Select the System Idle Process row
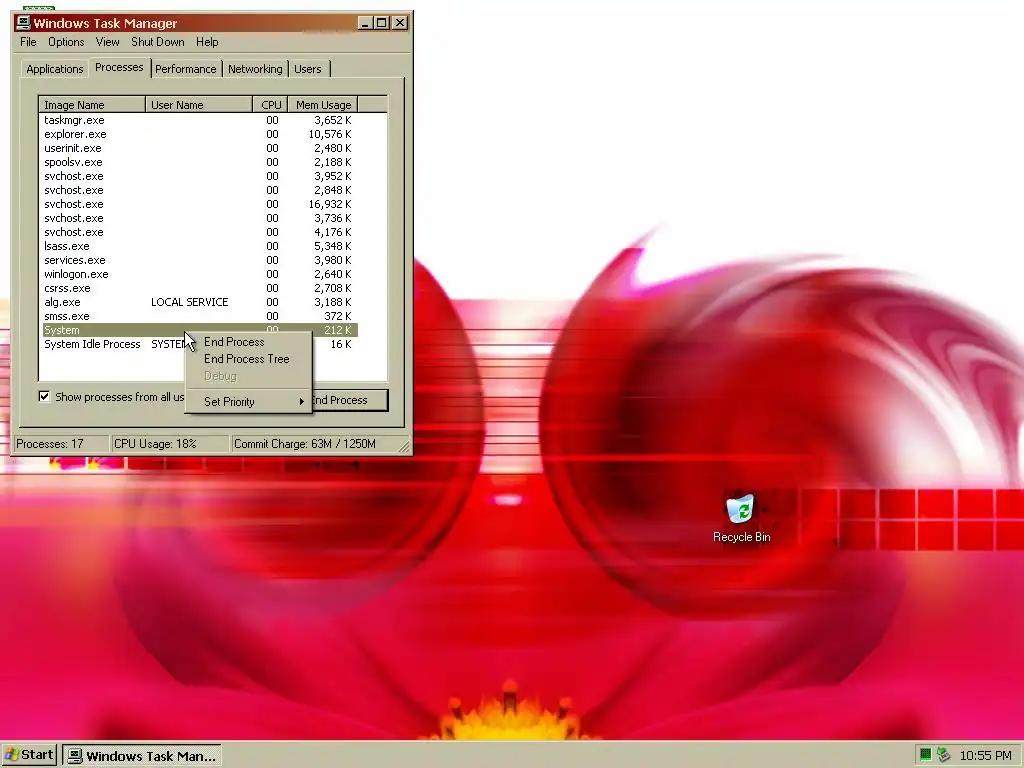Image resolution: width=1024 pixels, height=768 pixels. (x=198, y=344)
